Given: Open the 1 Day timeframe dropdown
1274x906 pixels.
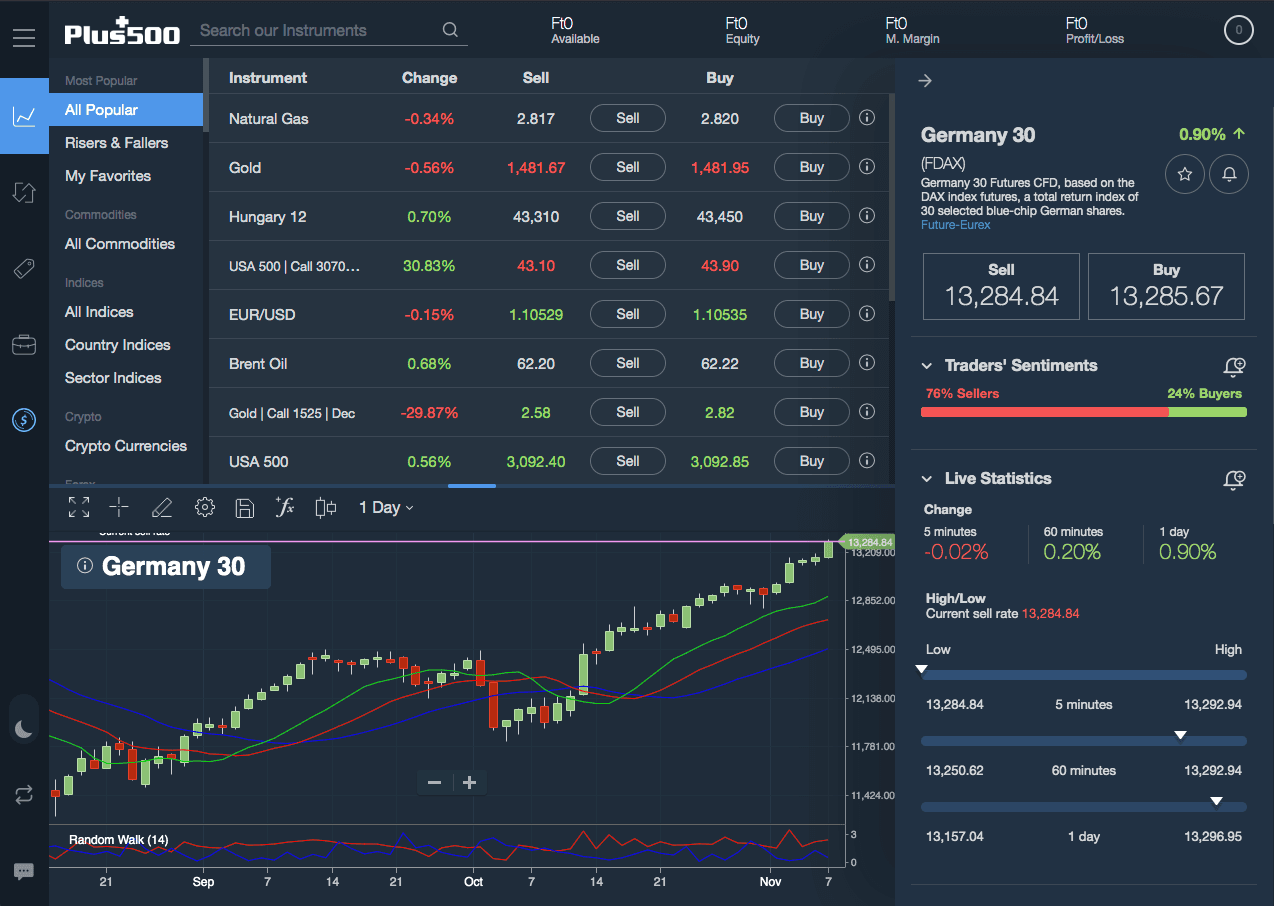Looking at the screenshot, I should click(x=386, y=507).
